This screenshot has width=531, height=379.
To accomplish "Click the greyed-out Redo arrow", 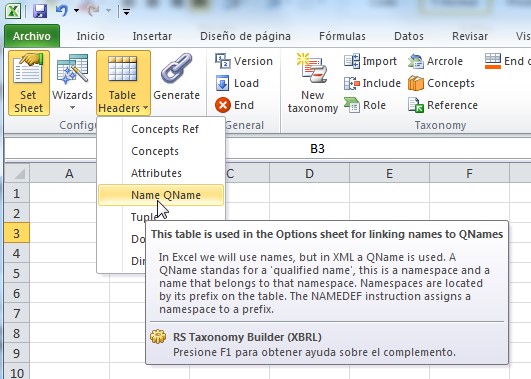I will click(x=93, y=11).
